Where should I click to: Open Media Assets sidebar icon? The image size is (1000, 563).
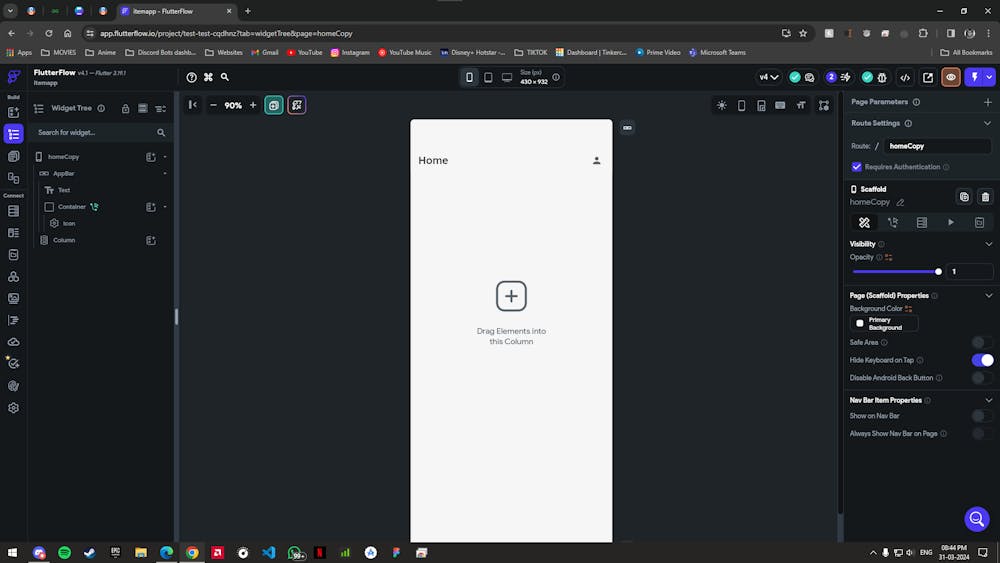[x=13, y=298]
